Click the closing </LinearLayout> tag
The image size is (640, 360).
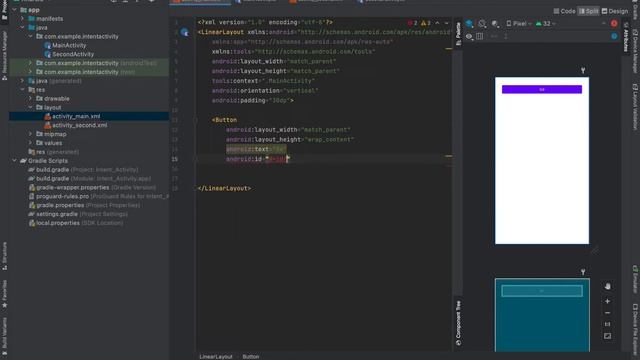click(x=224, y=189)
